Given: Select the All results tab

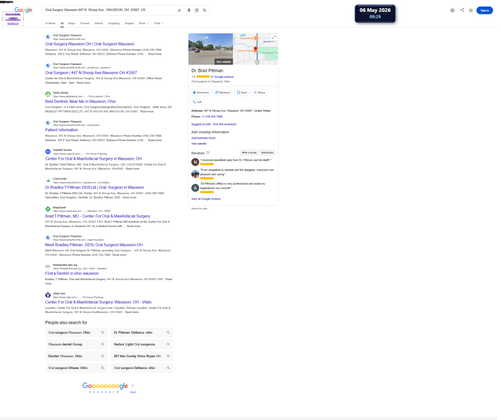Looking at the screenshot, I should pos(62,23).
